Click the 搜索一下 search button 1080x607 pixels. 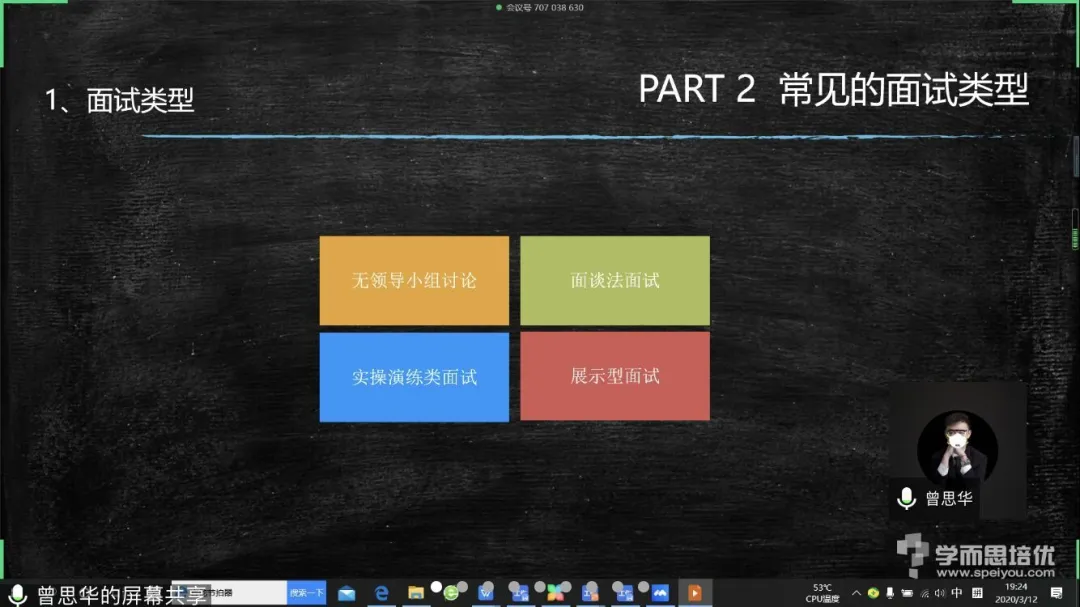point(306,593)
